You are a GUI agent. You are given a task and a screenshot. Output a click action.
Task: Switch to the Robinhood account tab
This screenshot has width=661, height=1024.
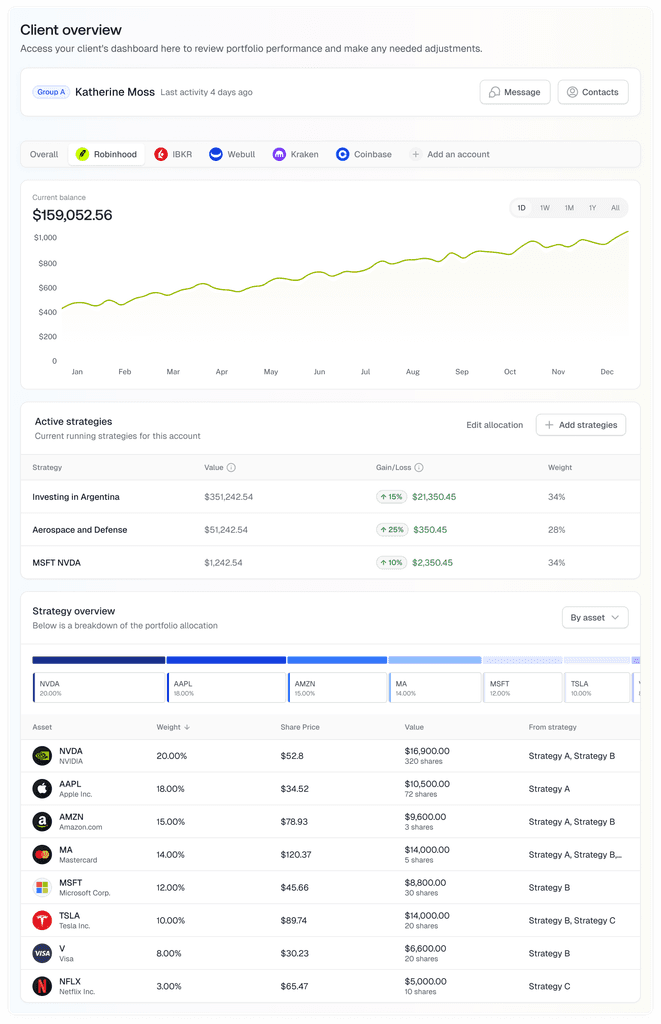tap(106, 154)
